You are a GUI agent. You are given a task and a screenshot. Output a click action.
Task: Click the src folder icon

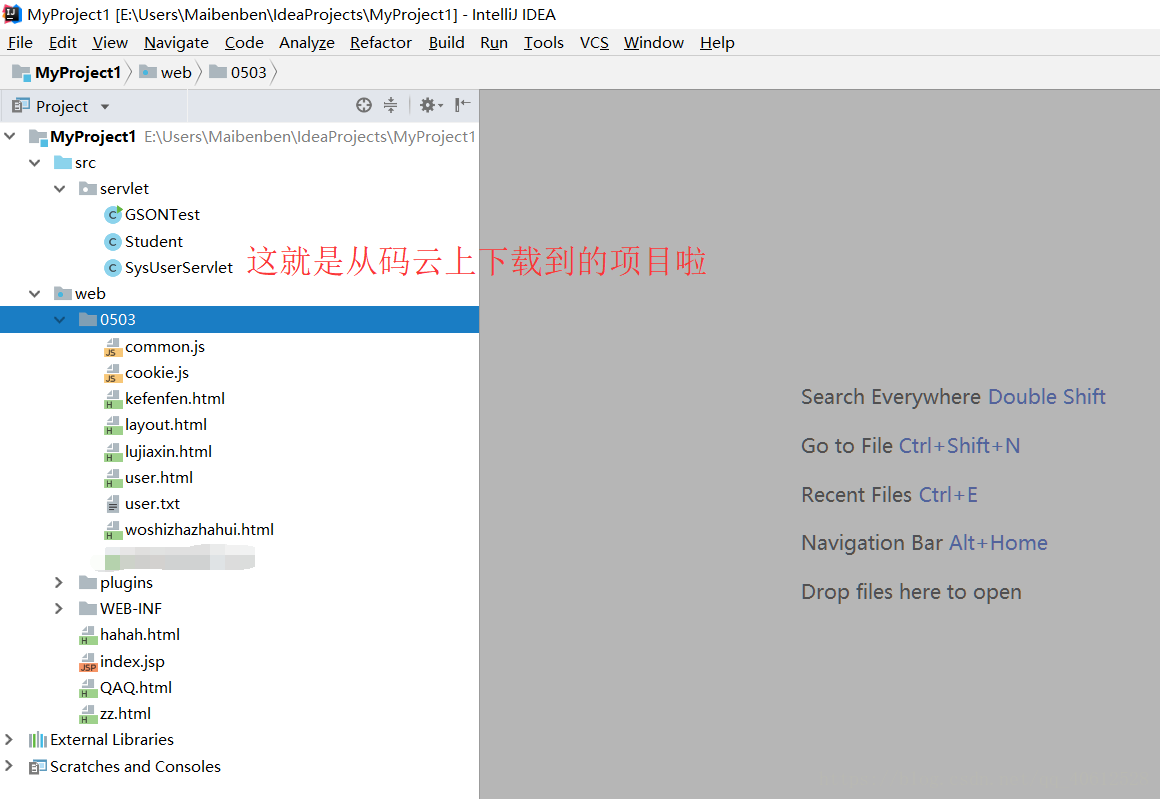point(63,163)
